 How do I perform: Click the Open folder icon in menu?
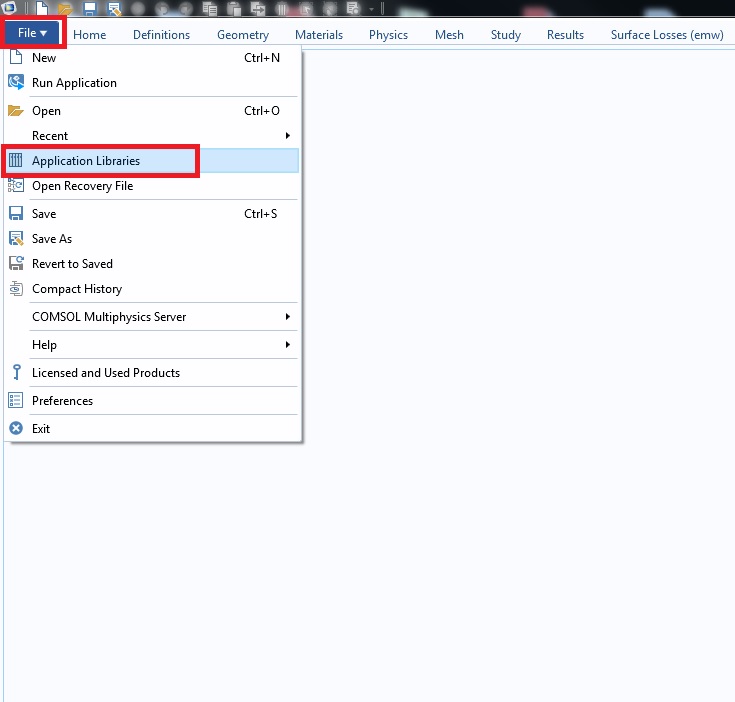point(16,111)
